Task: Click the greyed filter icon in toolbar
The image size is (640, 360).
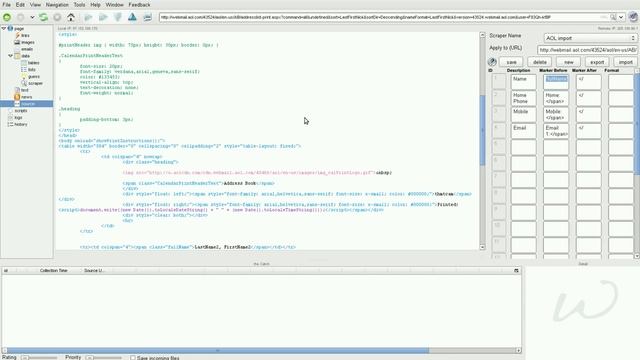Action: pyautogui.click(x=118, y=17)
